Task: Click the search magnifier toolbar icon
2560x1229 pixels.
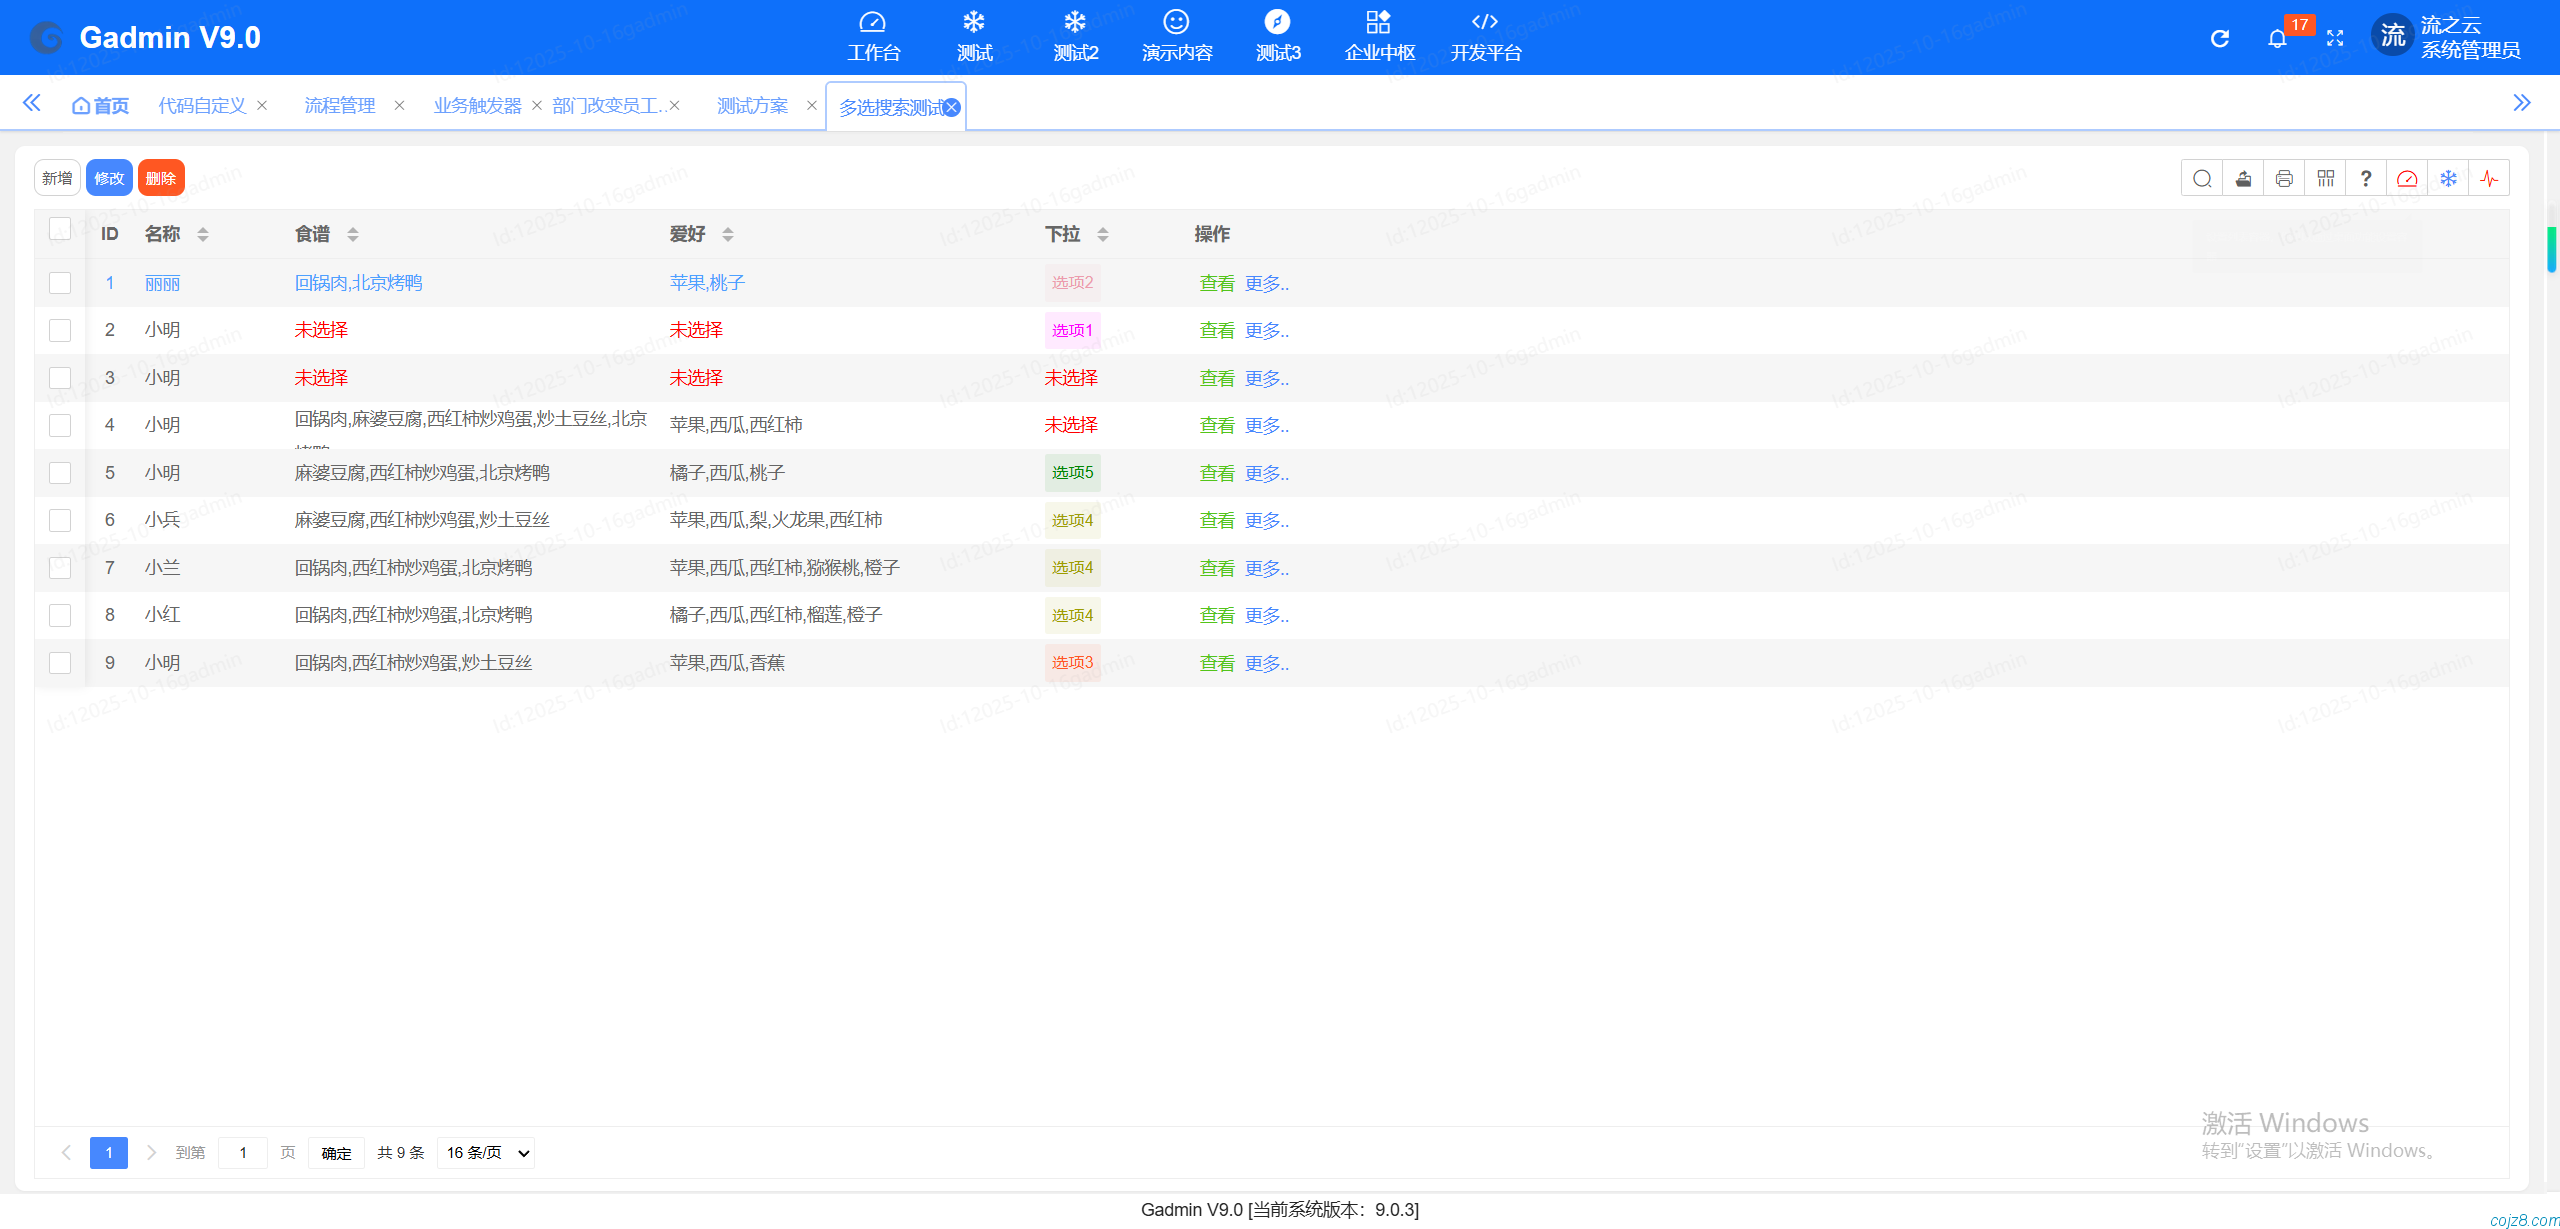Action: pyautogui.click(x=2202, y=179)
